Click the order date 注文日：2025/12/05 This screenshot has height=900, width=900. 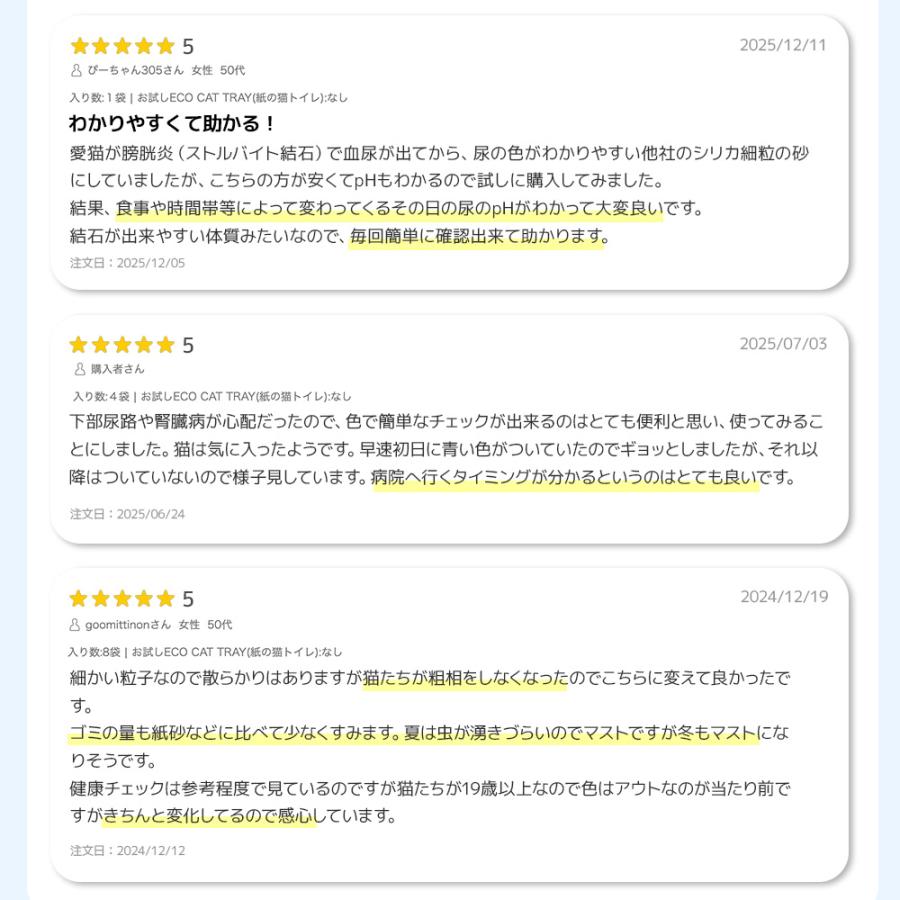coord(127,263)
